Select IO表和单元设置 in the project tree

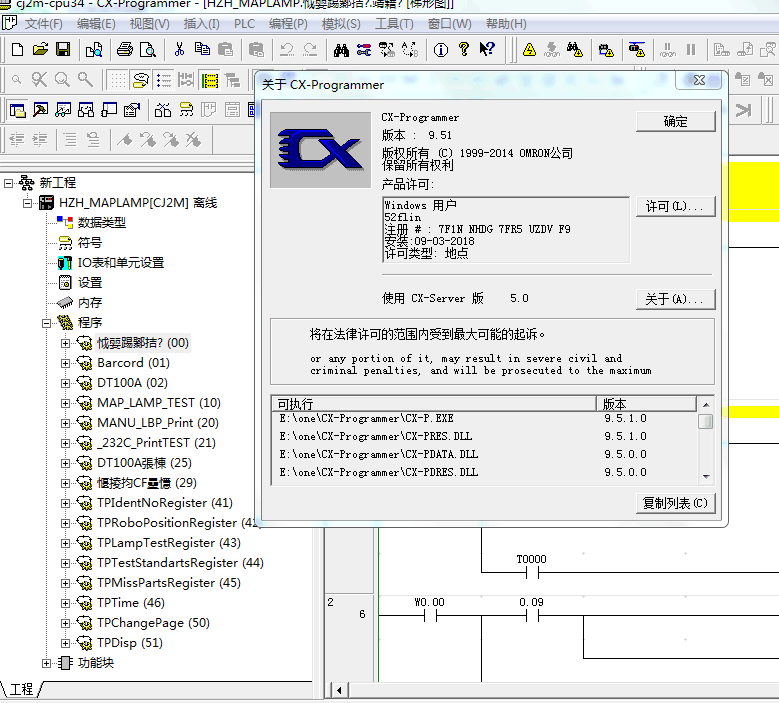[x=120, y=263]
